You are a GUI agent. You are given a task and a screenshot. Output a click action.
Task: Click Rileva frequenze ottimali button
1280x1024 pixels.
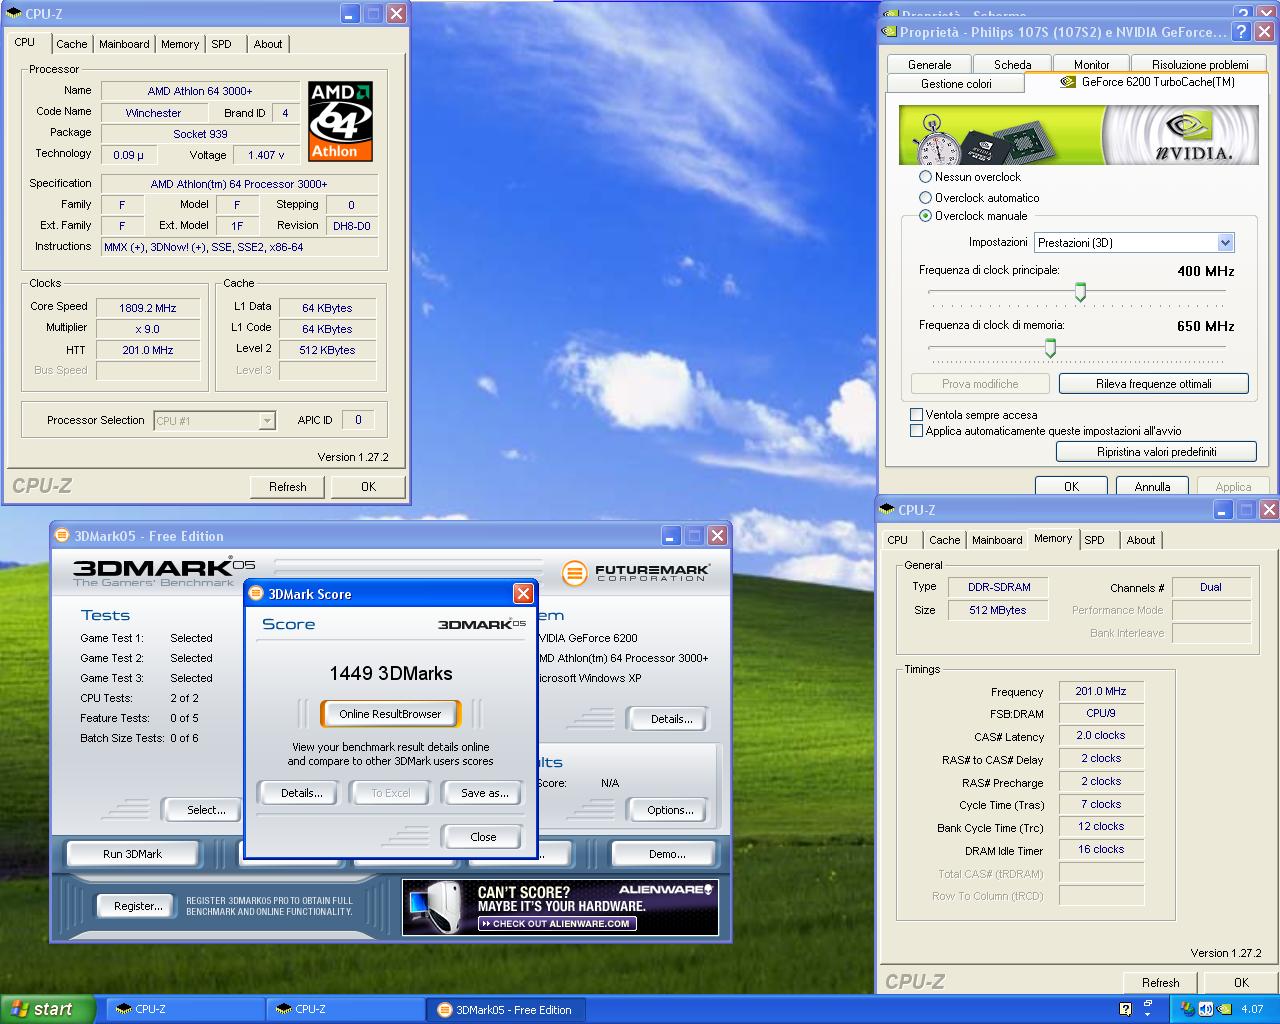(1154, 384)
